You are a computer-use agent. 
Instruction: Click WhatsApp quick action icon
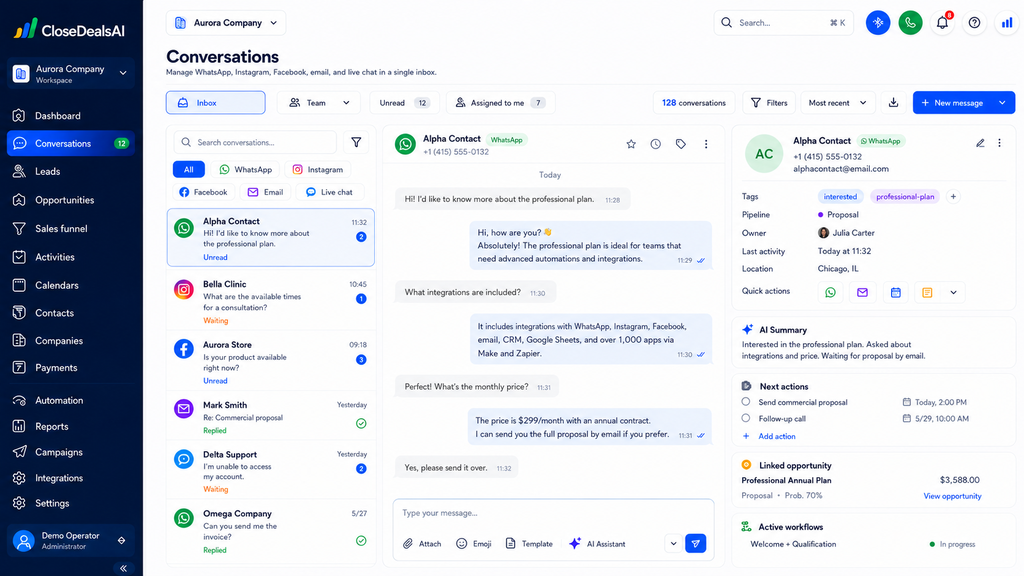830,293
